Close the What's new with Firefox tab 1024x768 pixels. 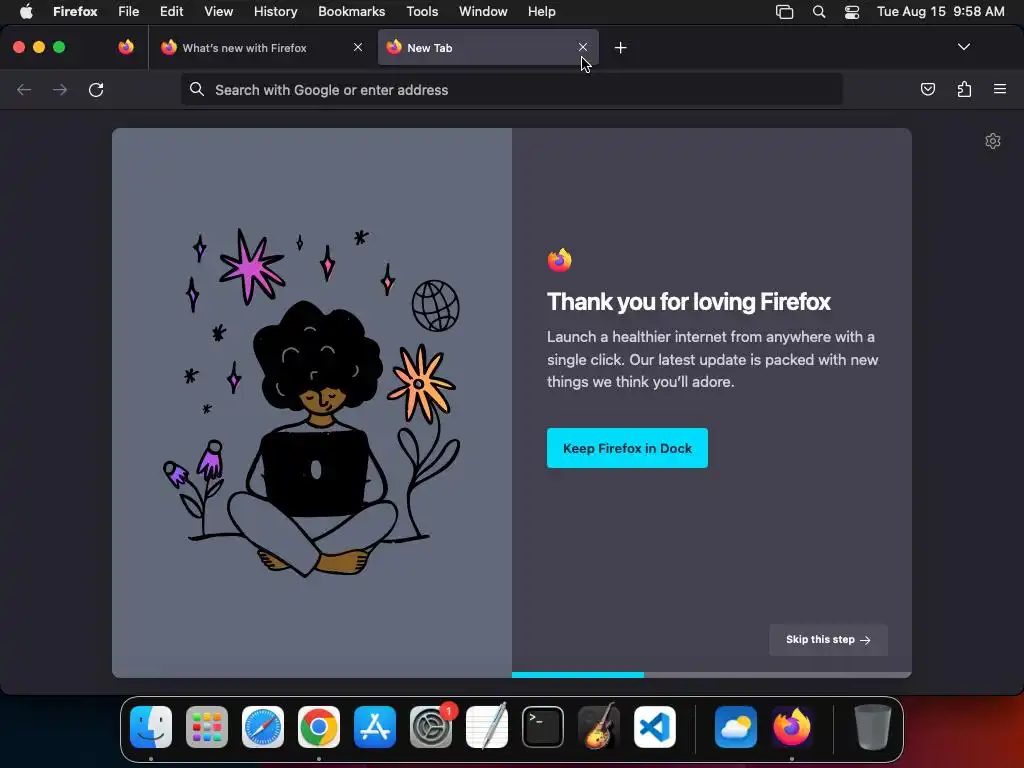click(358, 47)
